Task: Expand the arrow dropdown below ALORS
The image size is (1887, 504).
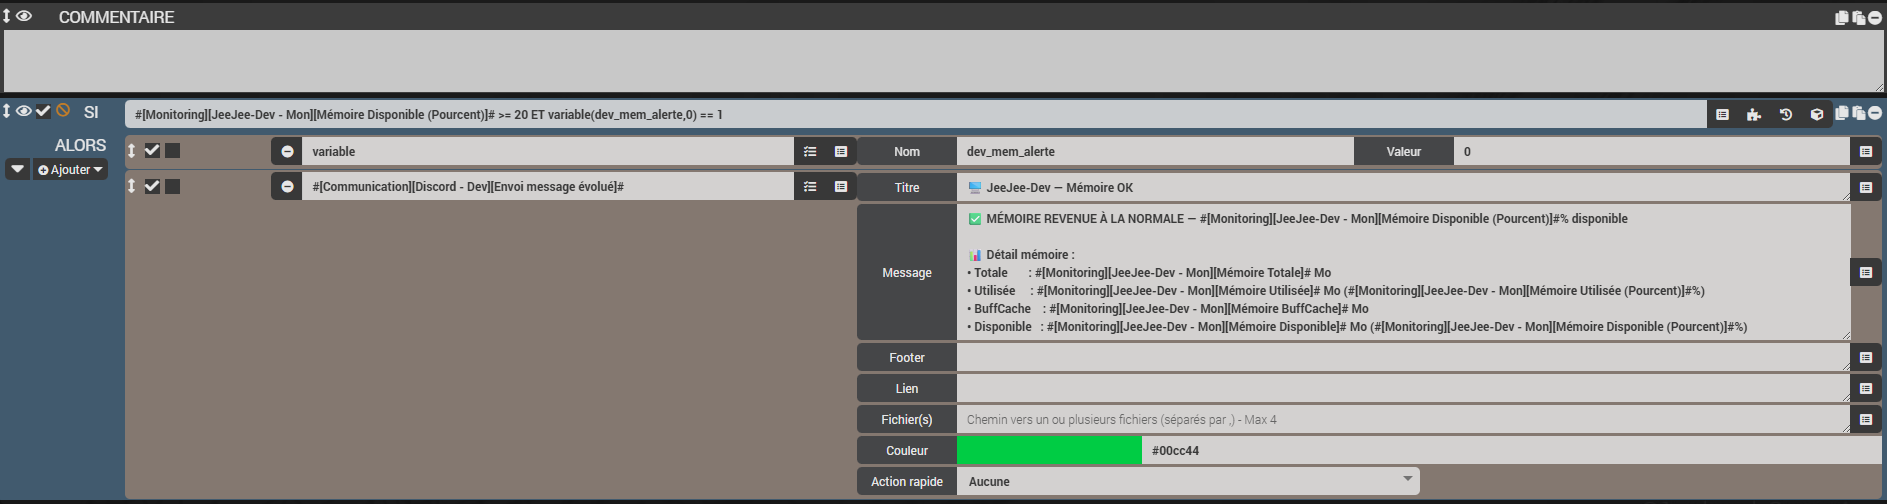Action: [x=17, y=169]
